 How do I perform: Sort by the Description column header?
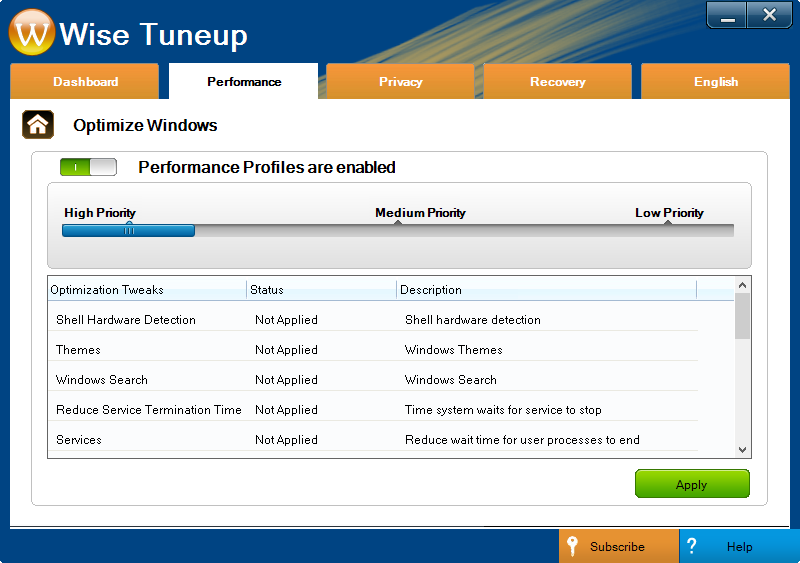pos(546,289)
